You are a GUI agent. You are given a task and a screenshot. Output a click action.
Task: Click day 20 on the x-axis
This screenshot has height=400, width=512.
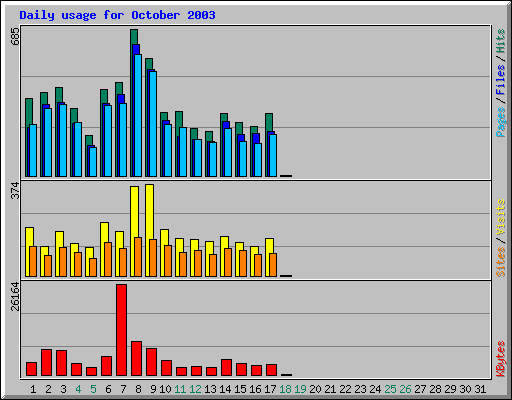click(315, 389)
